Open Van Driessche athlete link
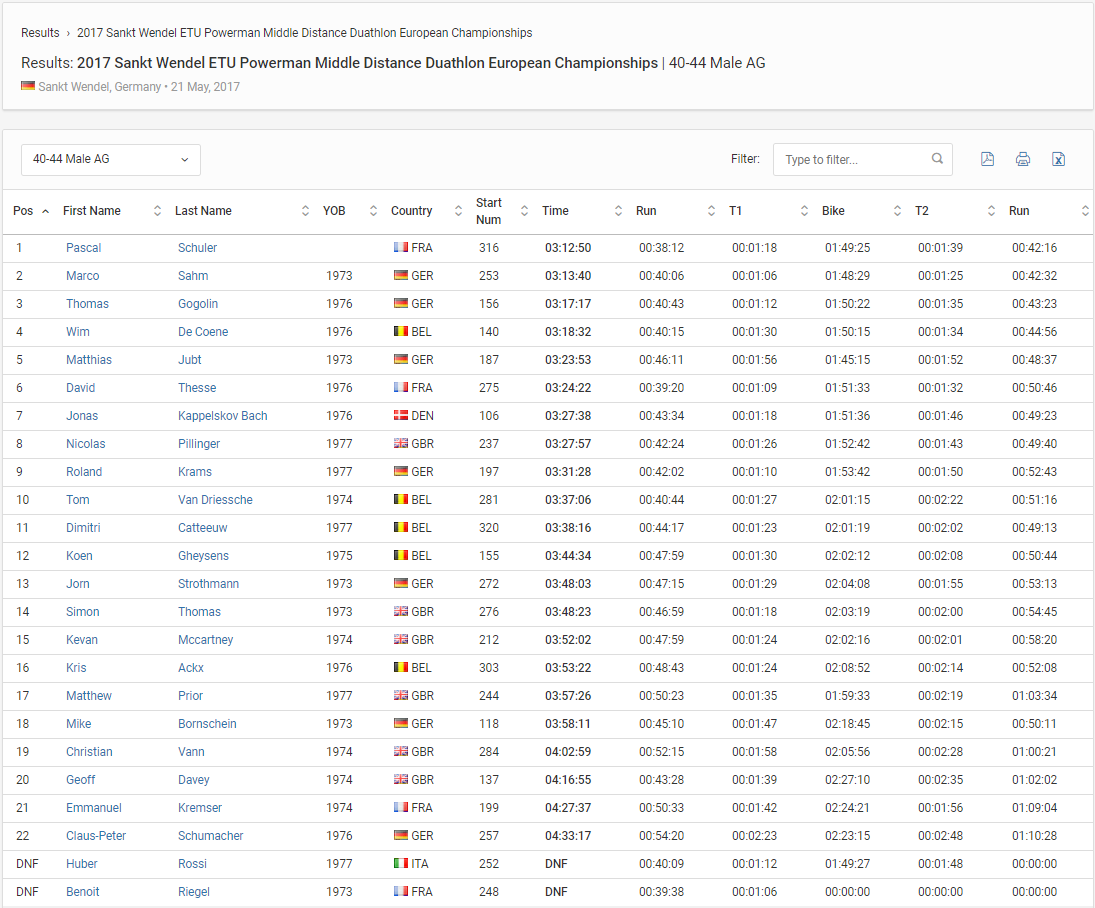 pyautogui.click(x=215, y=499)
